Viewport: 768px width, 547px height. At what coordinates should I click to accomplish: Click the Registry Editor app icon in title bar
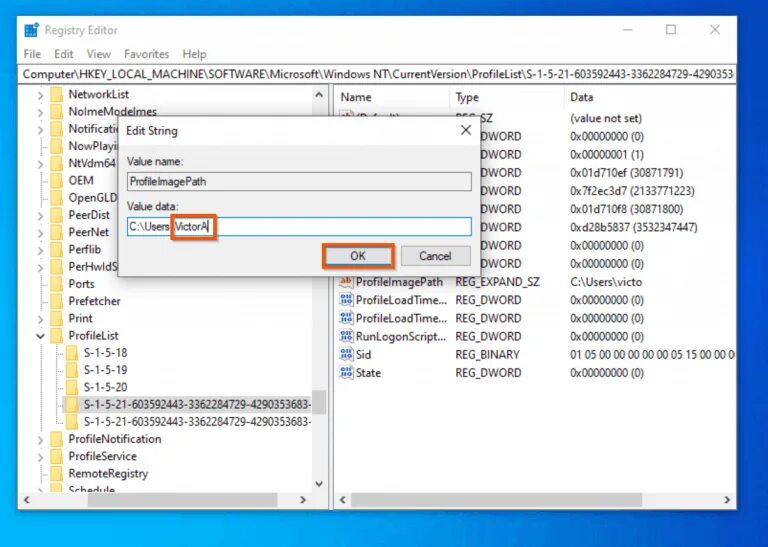point(31,30)
